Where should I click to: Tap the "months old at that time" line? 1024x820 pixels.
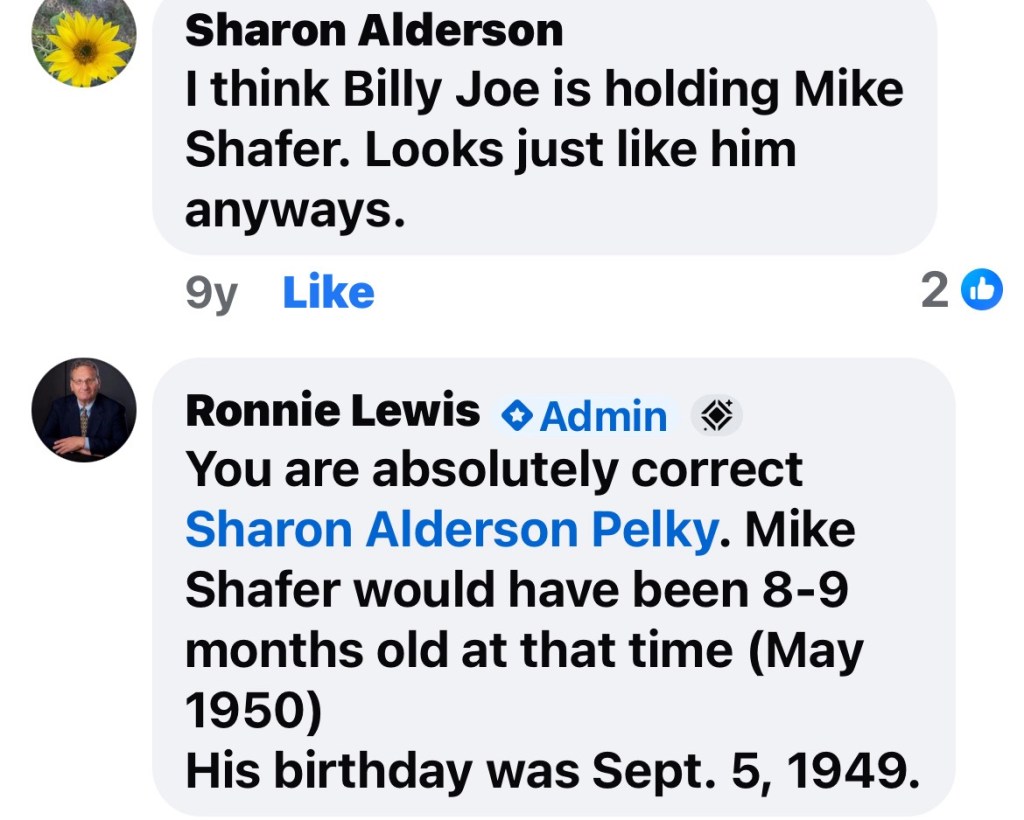point(524,651)
